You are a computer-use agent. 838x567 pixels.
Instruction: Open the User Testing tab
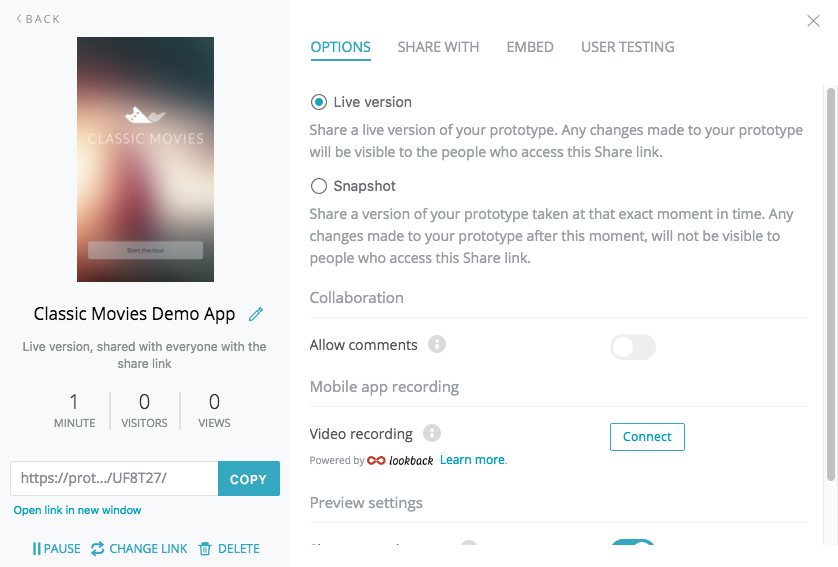click(x=627, y=47)
